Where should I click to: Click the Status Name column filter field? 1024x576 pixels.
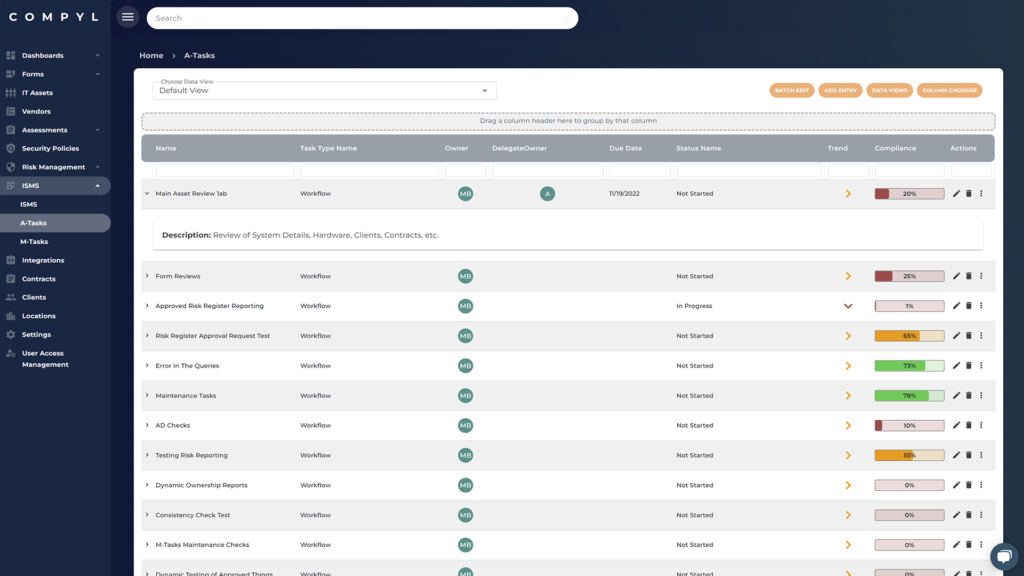click(x=748, y=170)
